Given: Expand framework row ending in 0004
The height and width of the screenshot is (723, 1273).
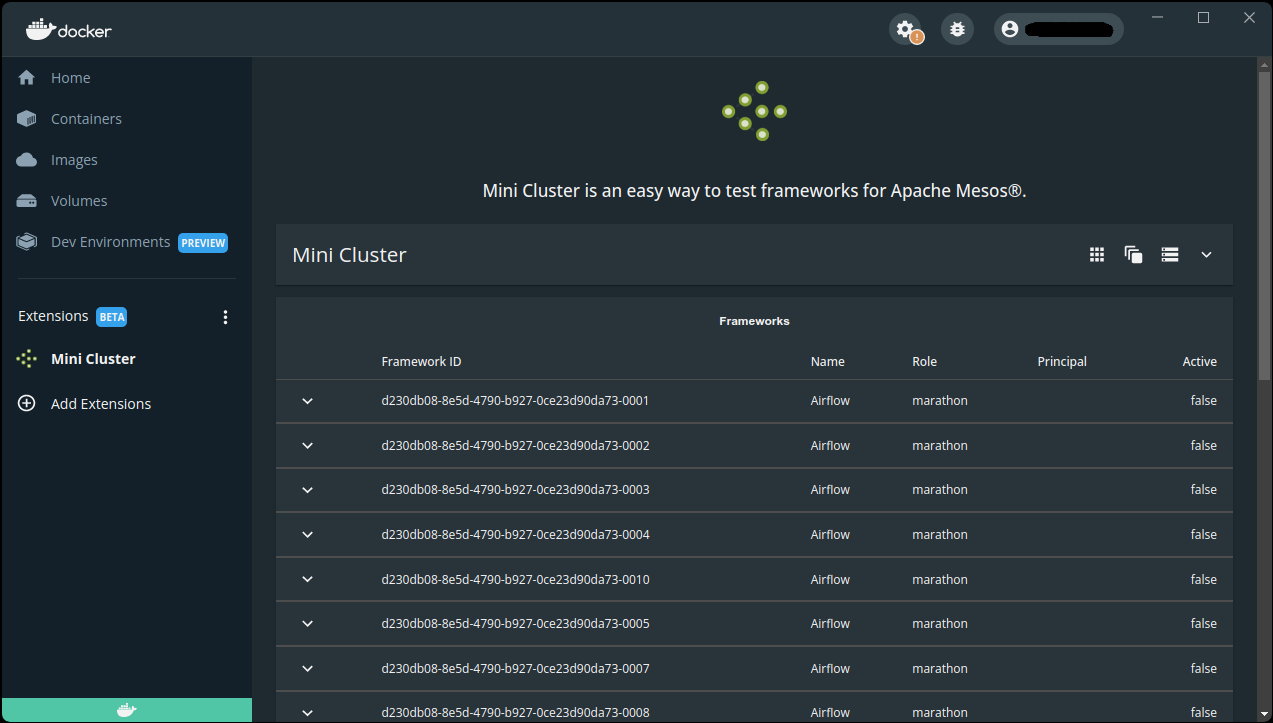Looking at the screenshot, I should (308, 535).
